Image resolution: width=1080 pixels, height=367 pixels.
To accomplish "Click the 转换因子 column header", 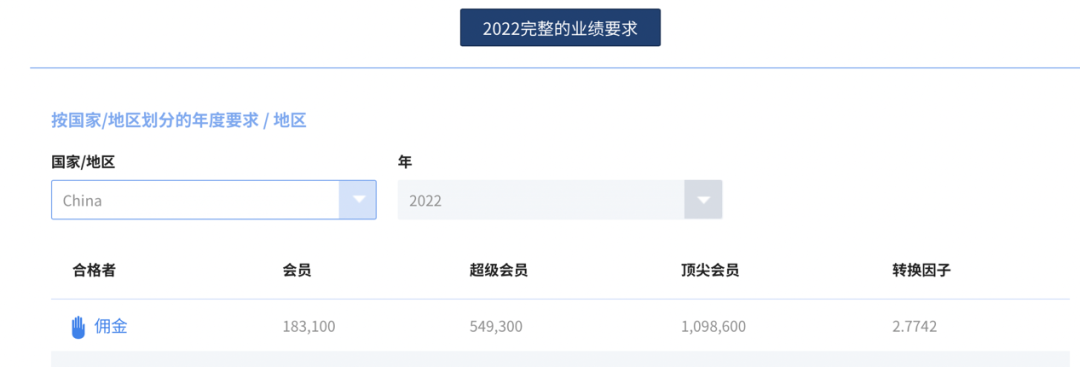I will click(x=922, y=271).
